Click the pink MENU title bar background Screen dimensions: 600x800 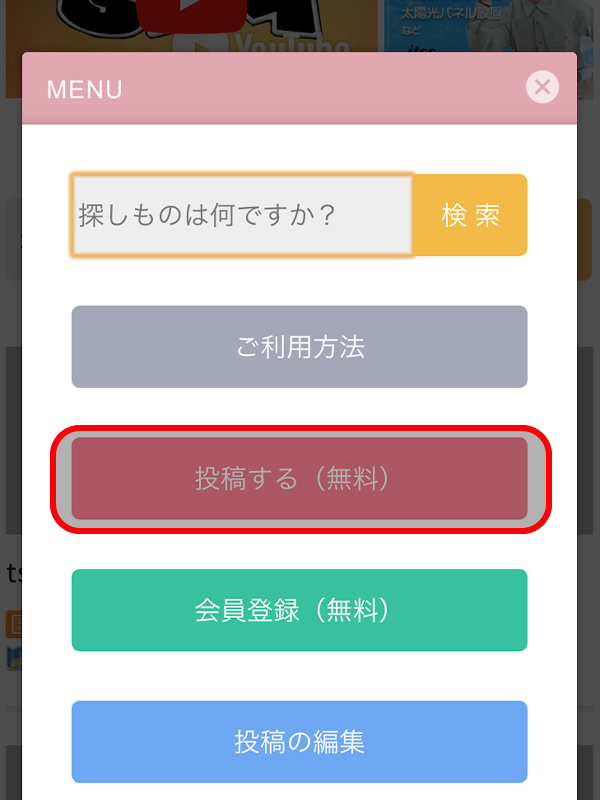tap(299, 88)
